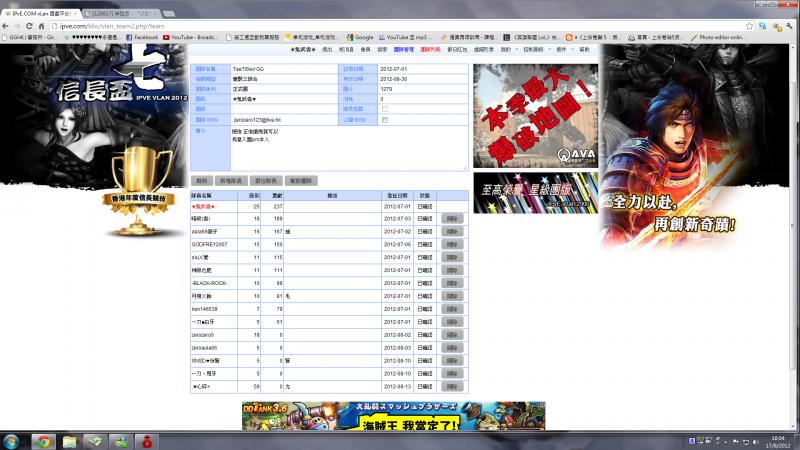Open the home page with the house icon
This screenshot has width=800, height=450.
point(41,26)
